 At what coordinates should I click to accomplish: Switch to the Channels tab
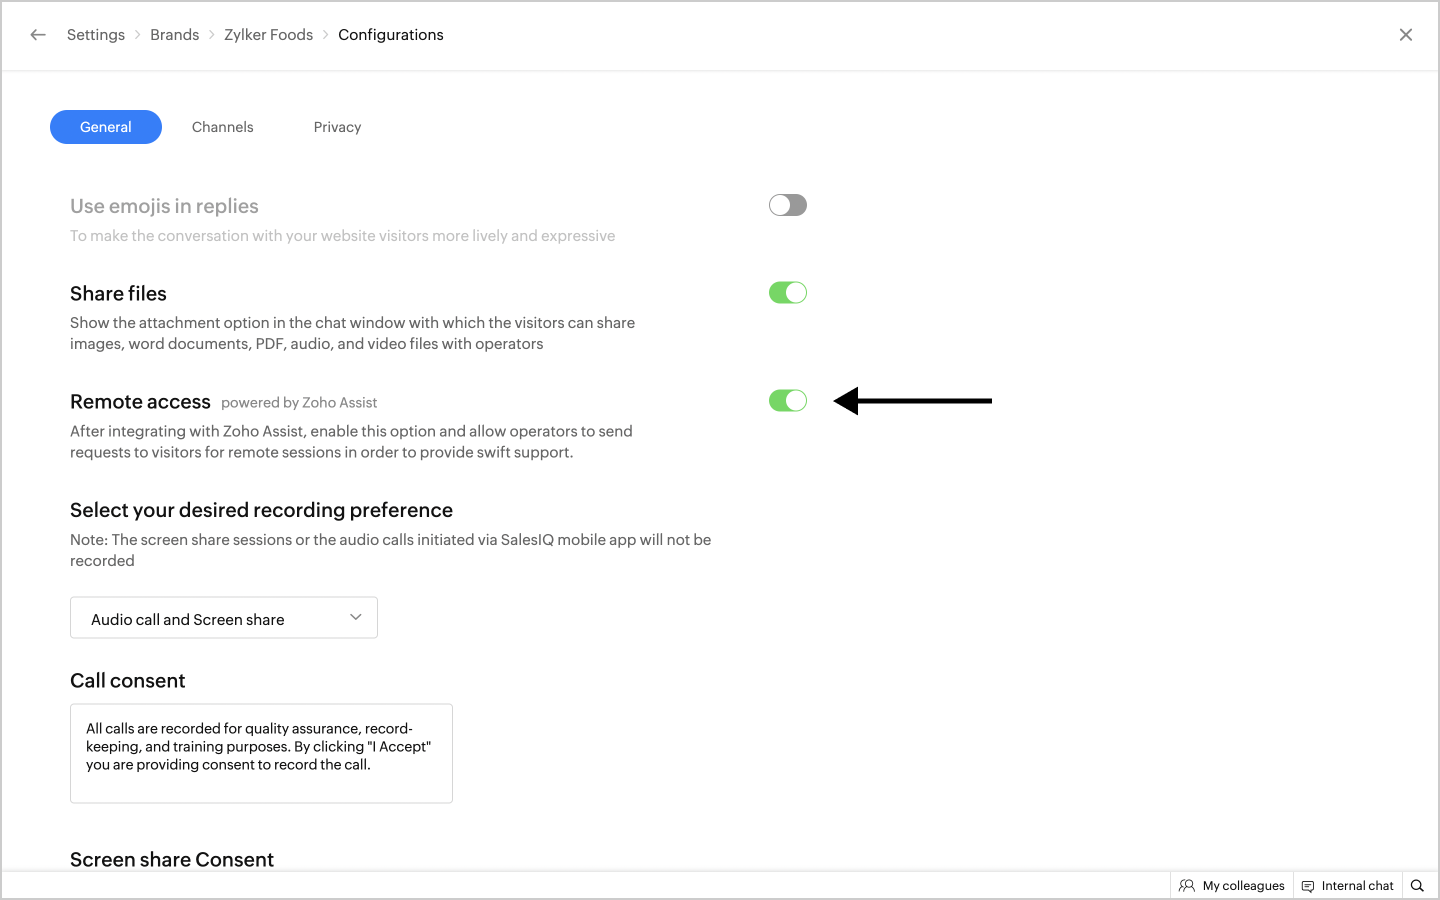coord(222,127)
